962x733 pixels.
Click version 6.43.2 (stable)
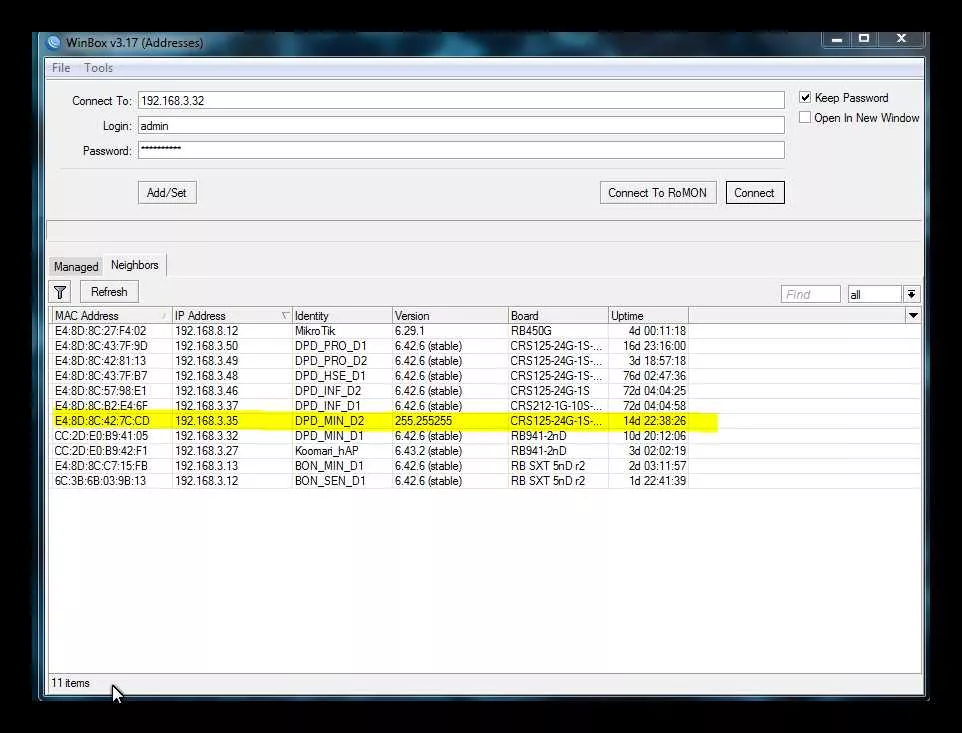[x=428, y=451]
